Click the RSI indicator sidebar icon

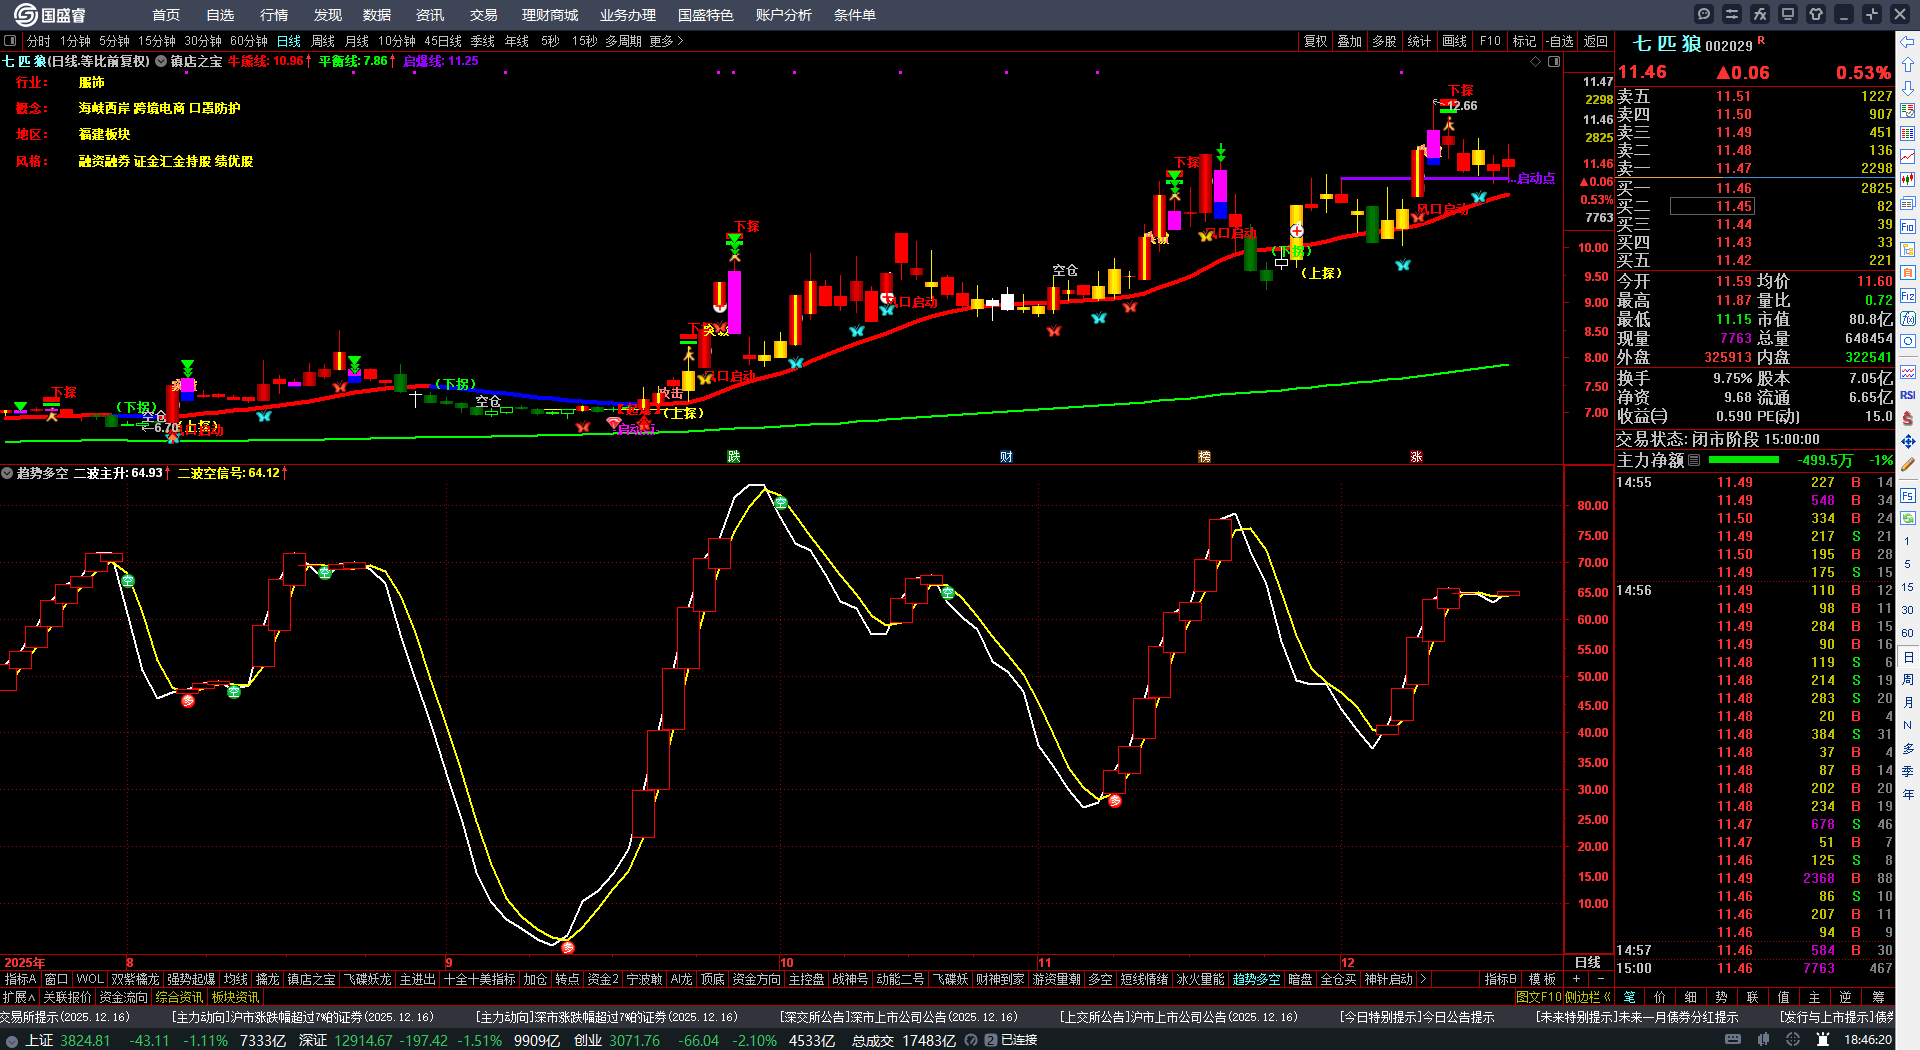click(1908, 395)
